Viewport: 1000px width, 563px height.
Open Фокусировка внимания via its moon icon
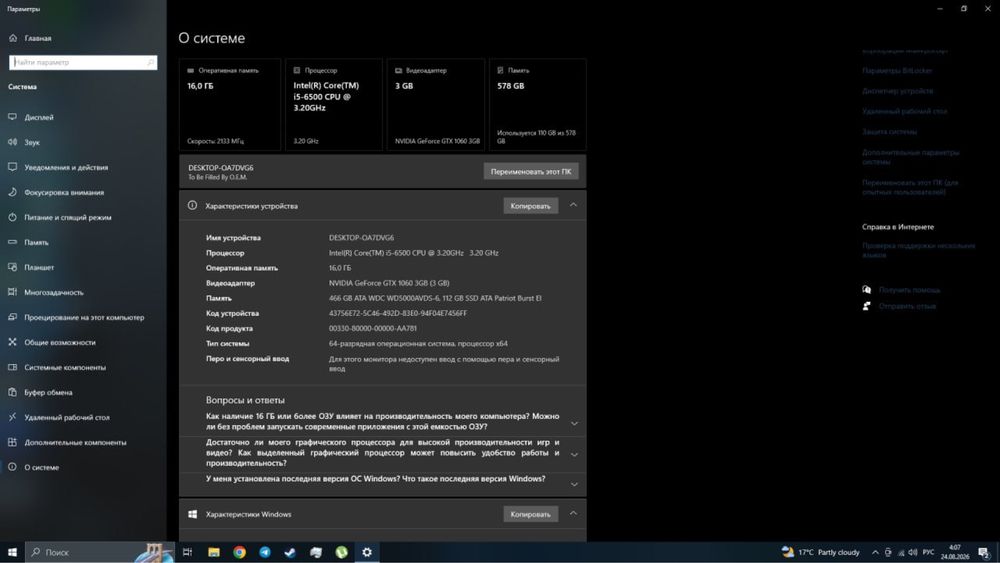[13, 192]
